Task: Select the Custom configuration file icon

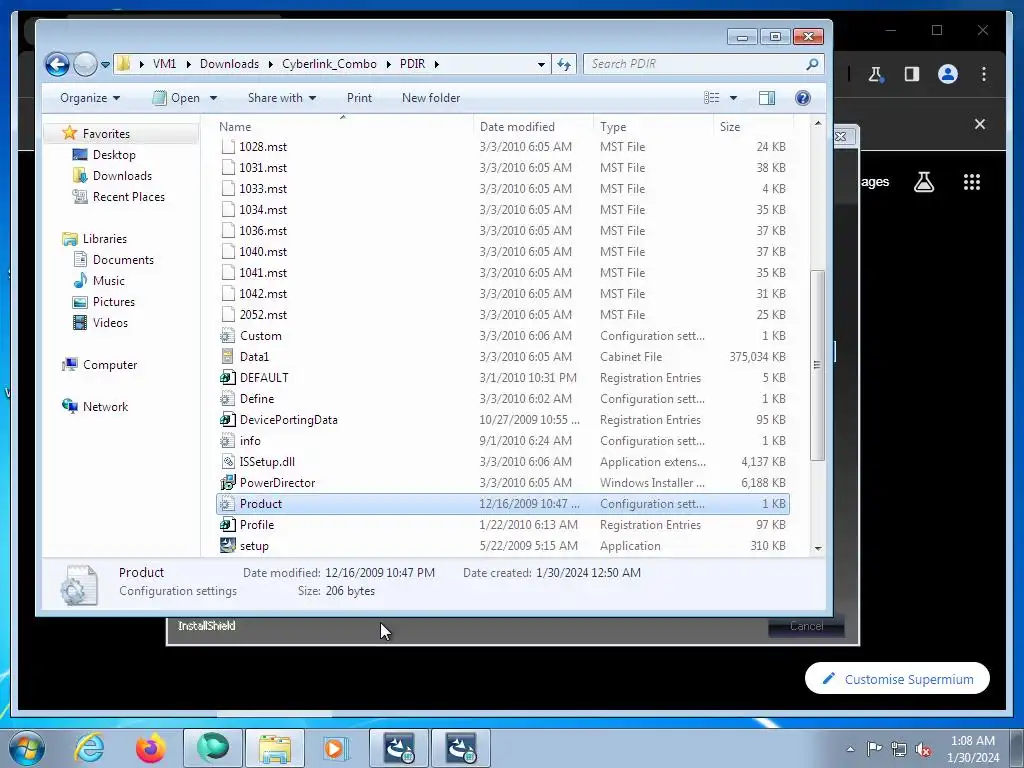Action: [x=227, y=336]
